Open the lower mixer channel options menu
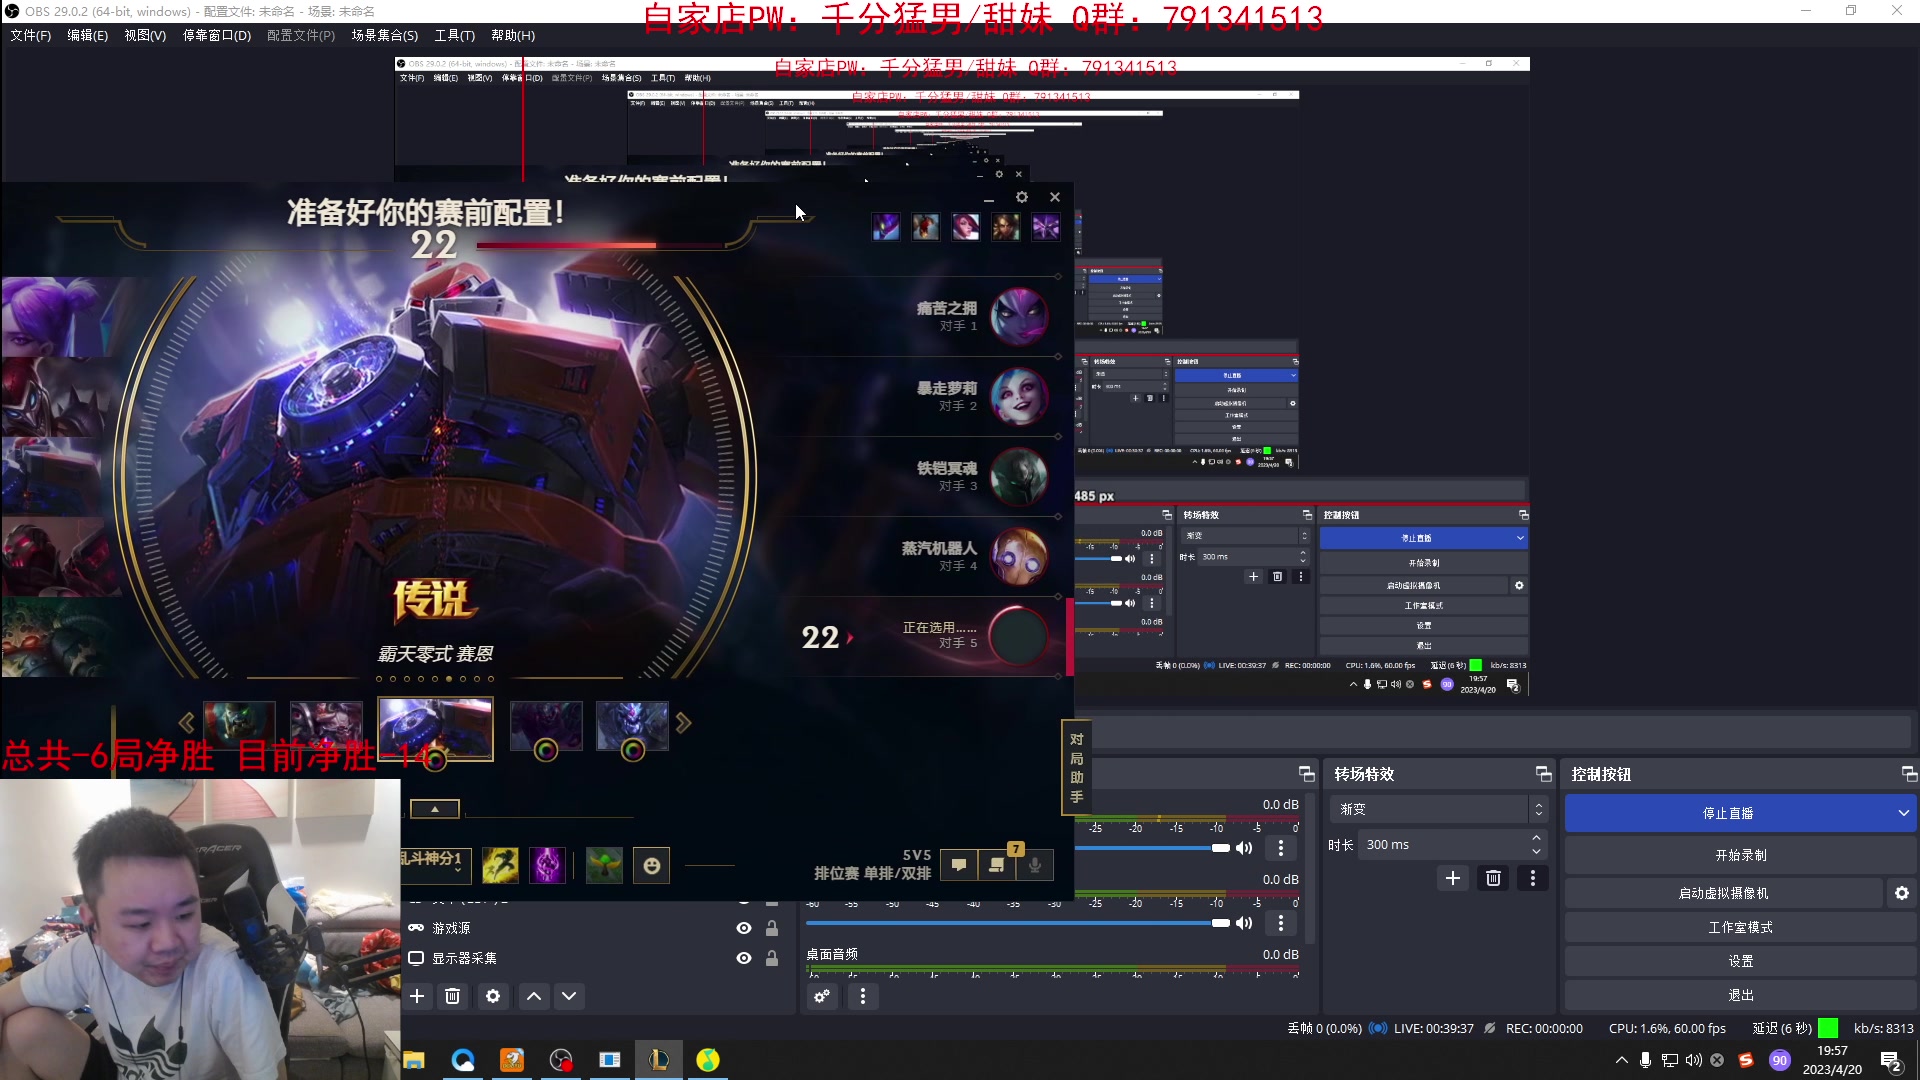 click(1281, 923)
